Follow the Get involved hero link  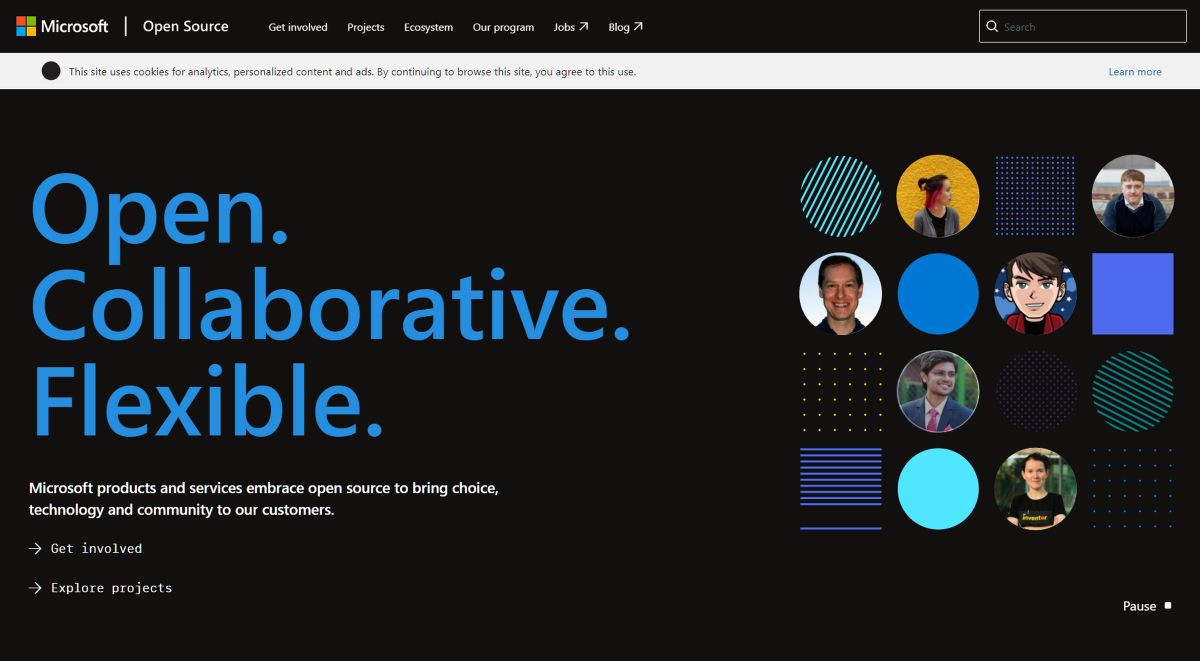[95, 548]
